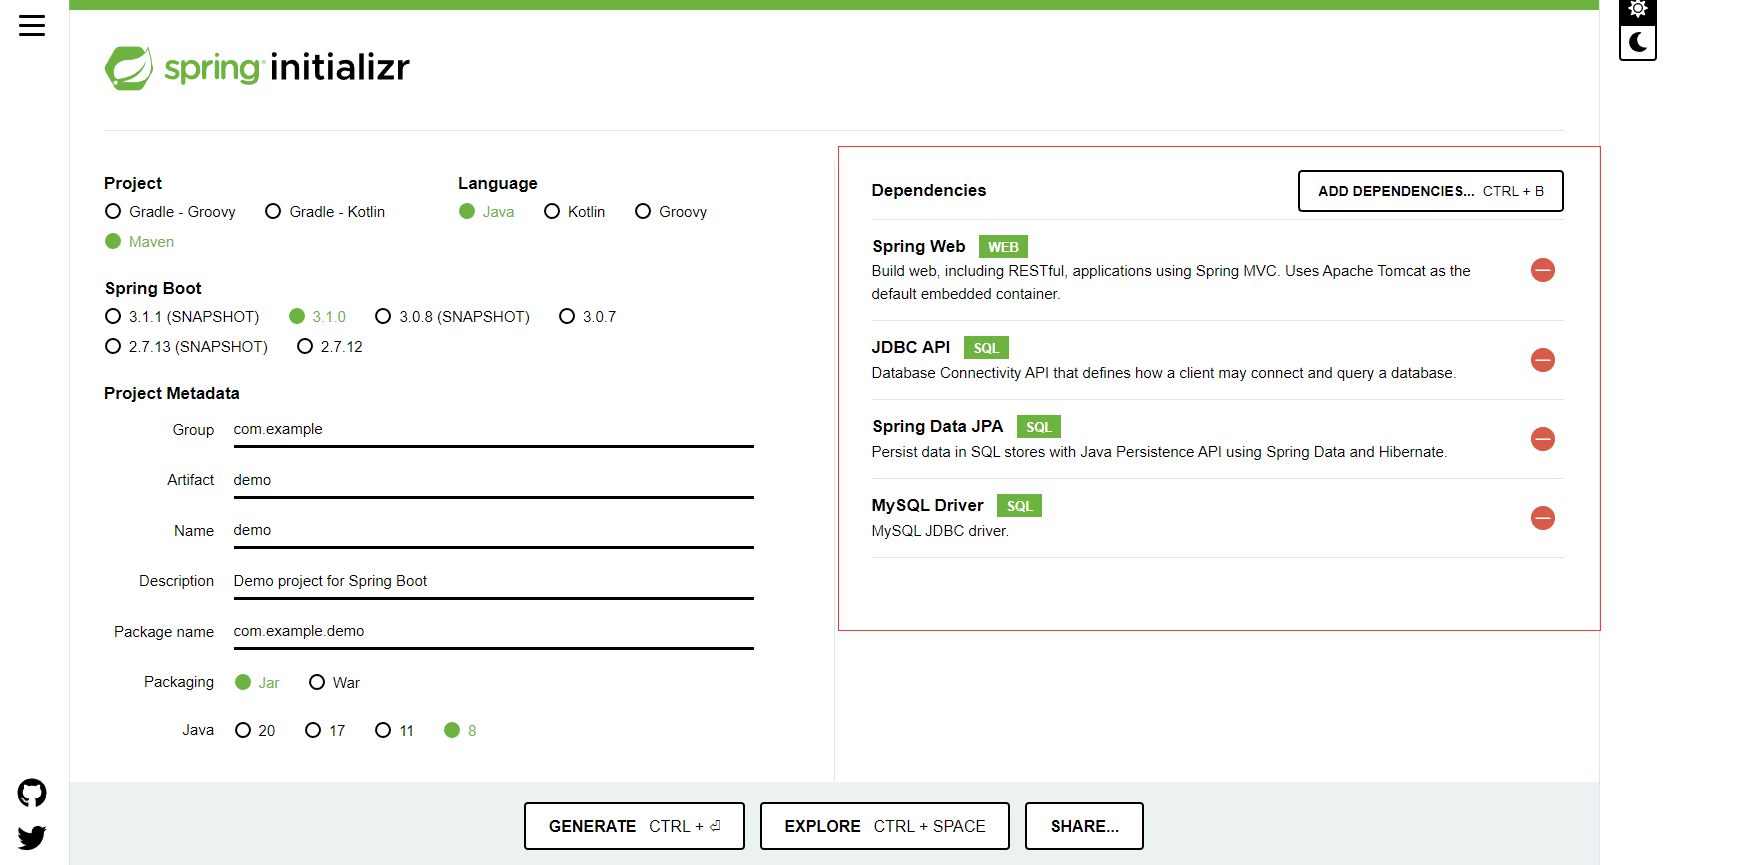Remove the MySQL Driver dependency
The width and height of the screenshot is (1748, 865).
tap(1542, 518)
